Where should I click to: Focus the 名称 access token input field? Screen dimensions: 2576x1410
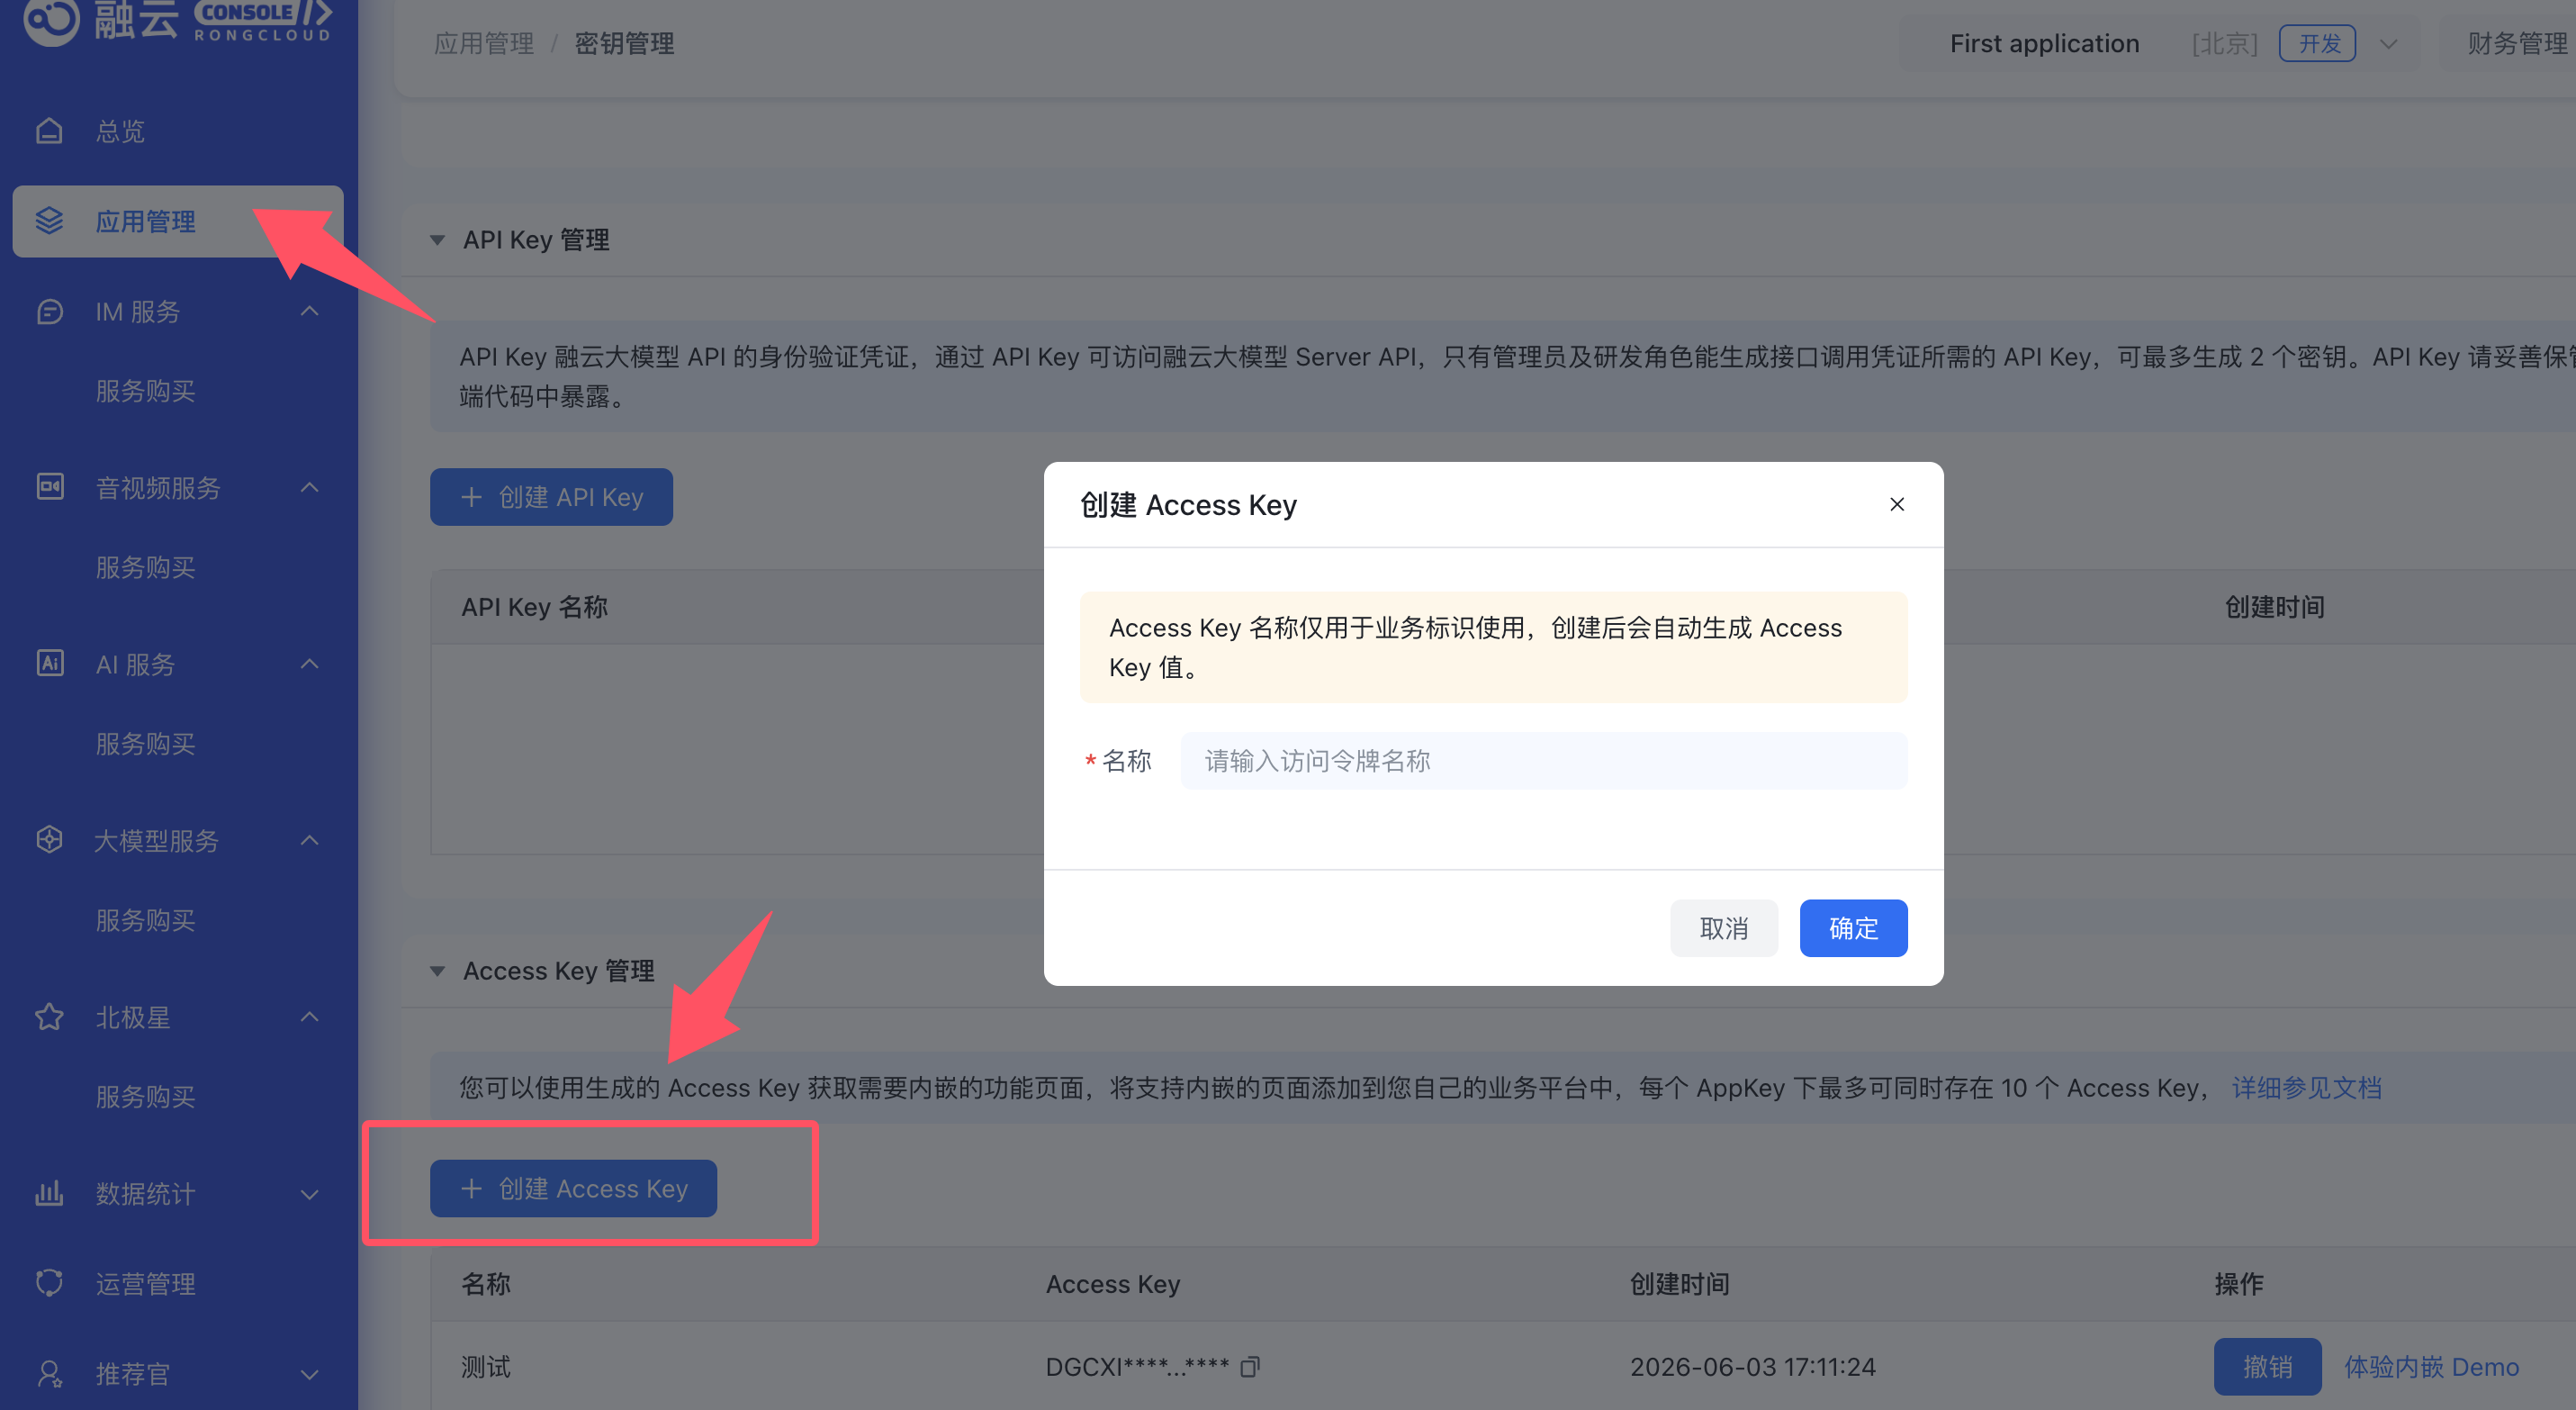(x=1544, y=760)
